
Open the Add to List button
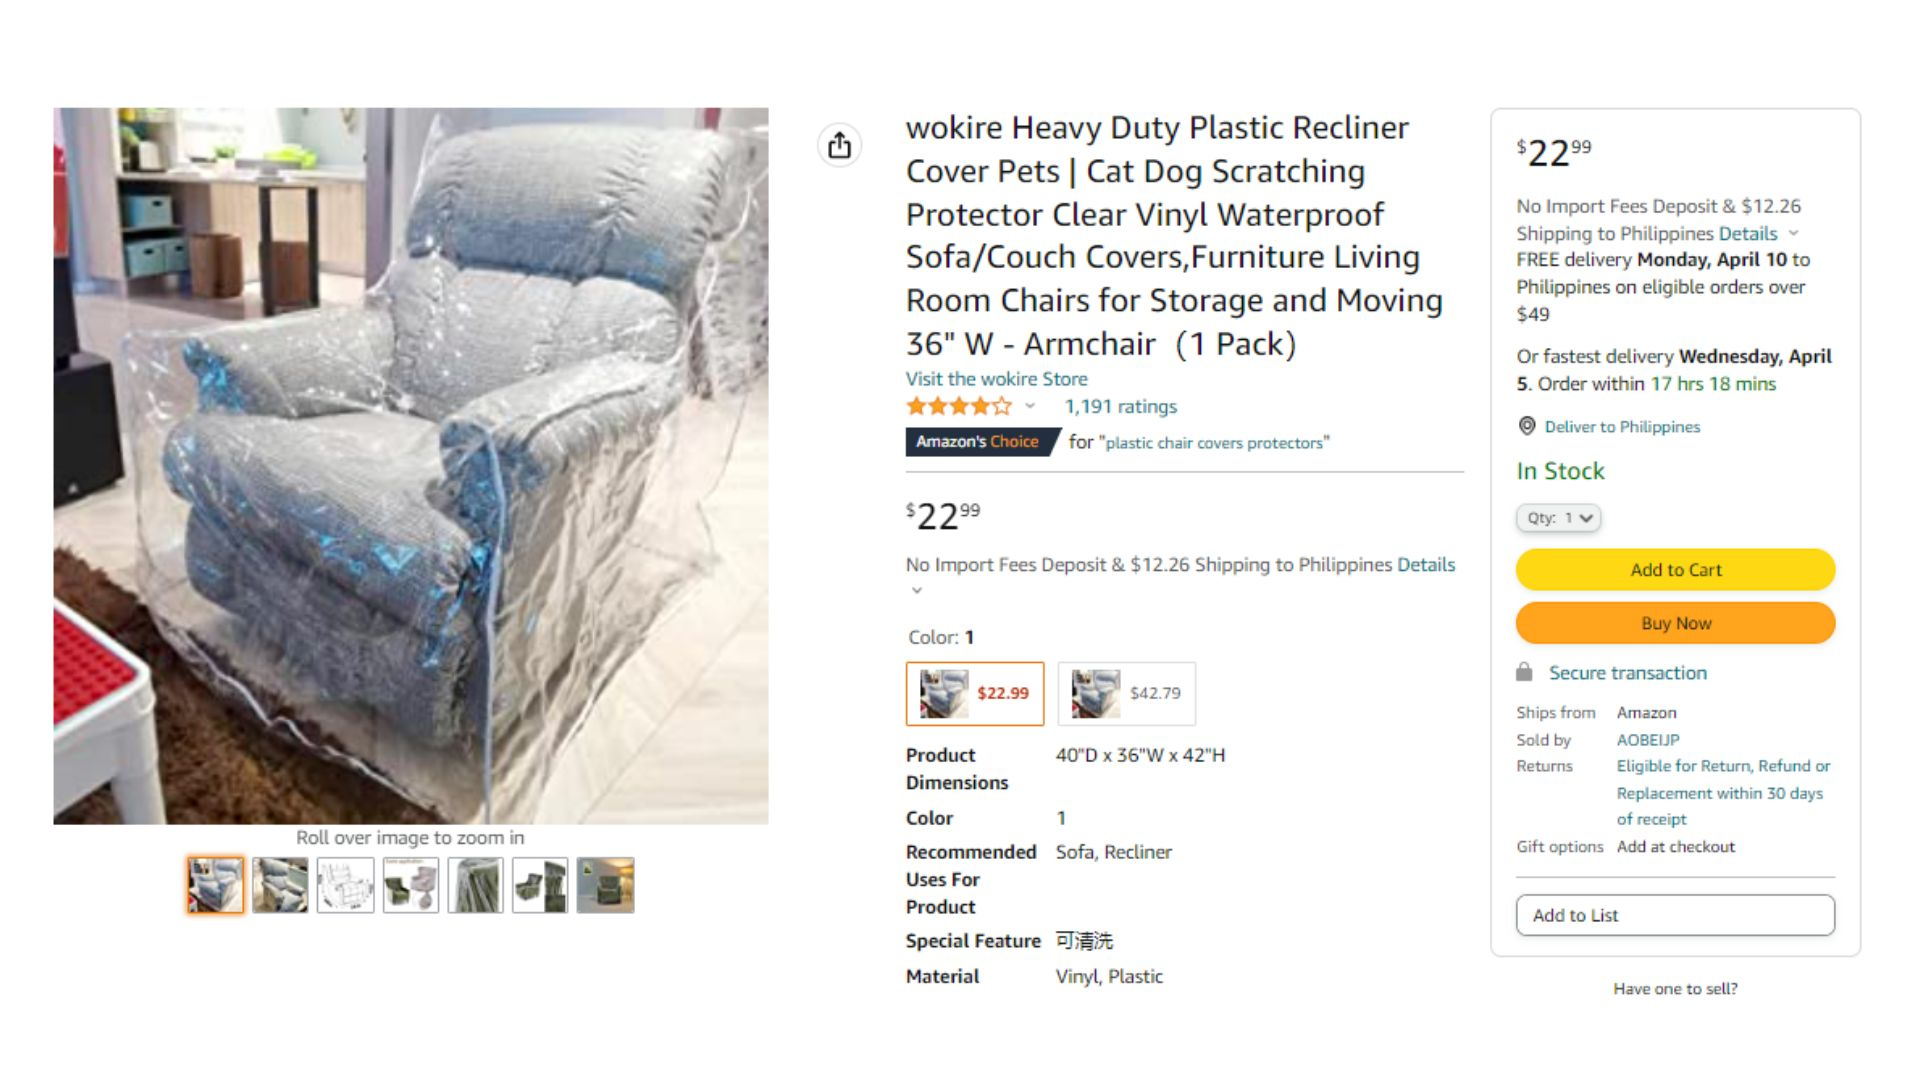click(x=1676, y=915)
